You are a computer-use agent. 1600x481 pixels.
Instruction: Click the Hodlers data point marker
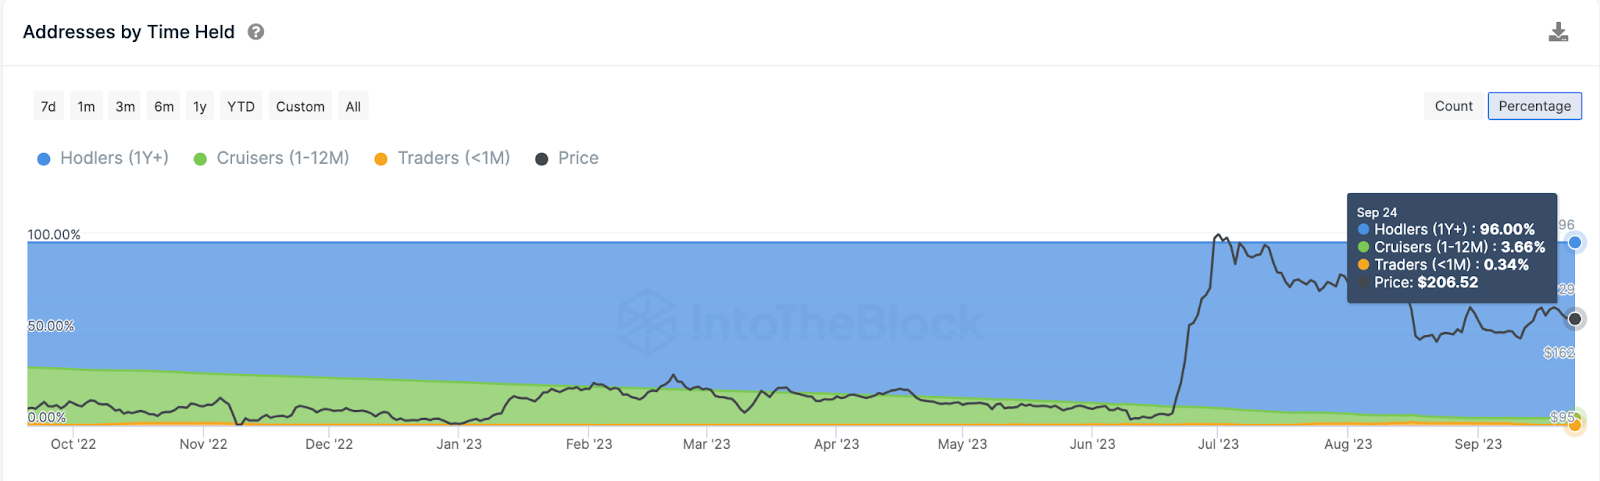click(x=1575, y=242)
